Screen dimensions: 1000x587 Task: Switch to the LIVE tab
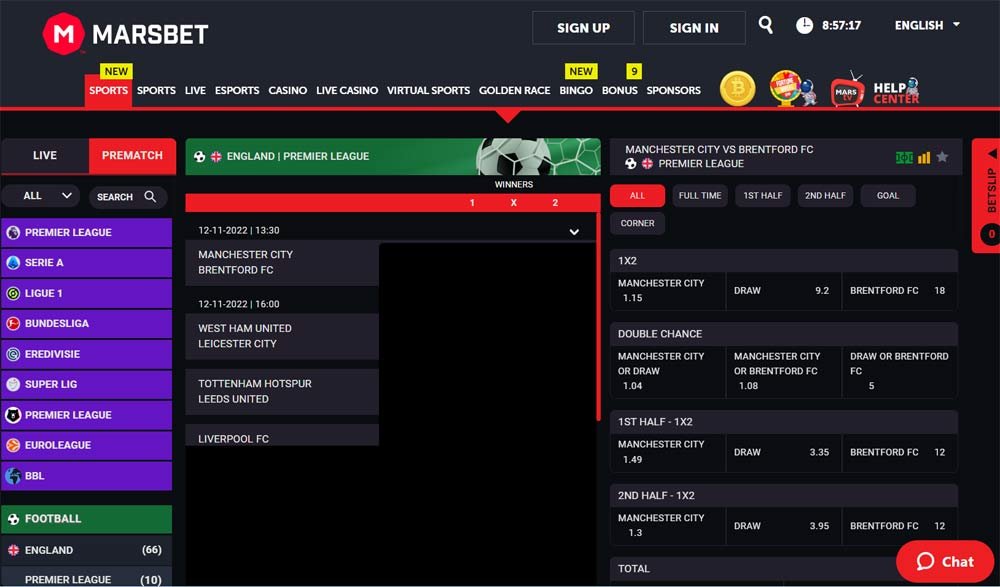tap(45, 155)
